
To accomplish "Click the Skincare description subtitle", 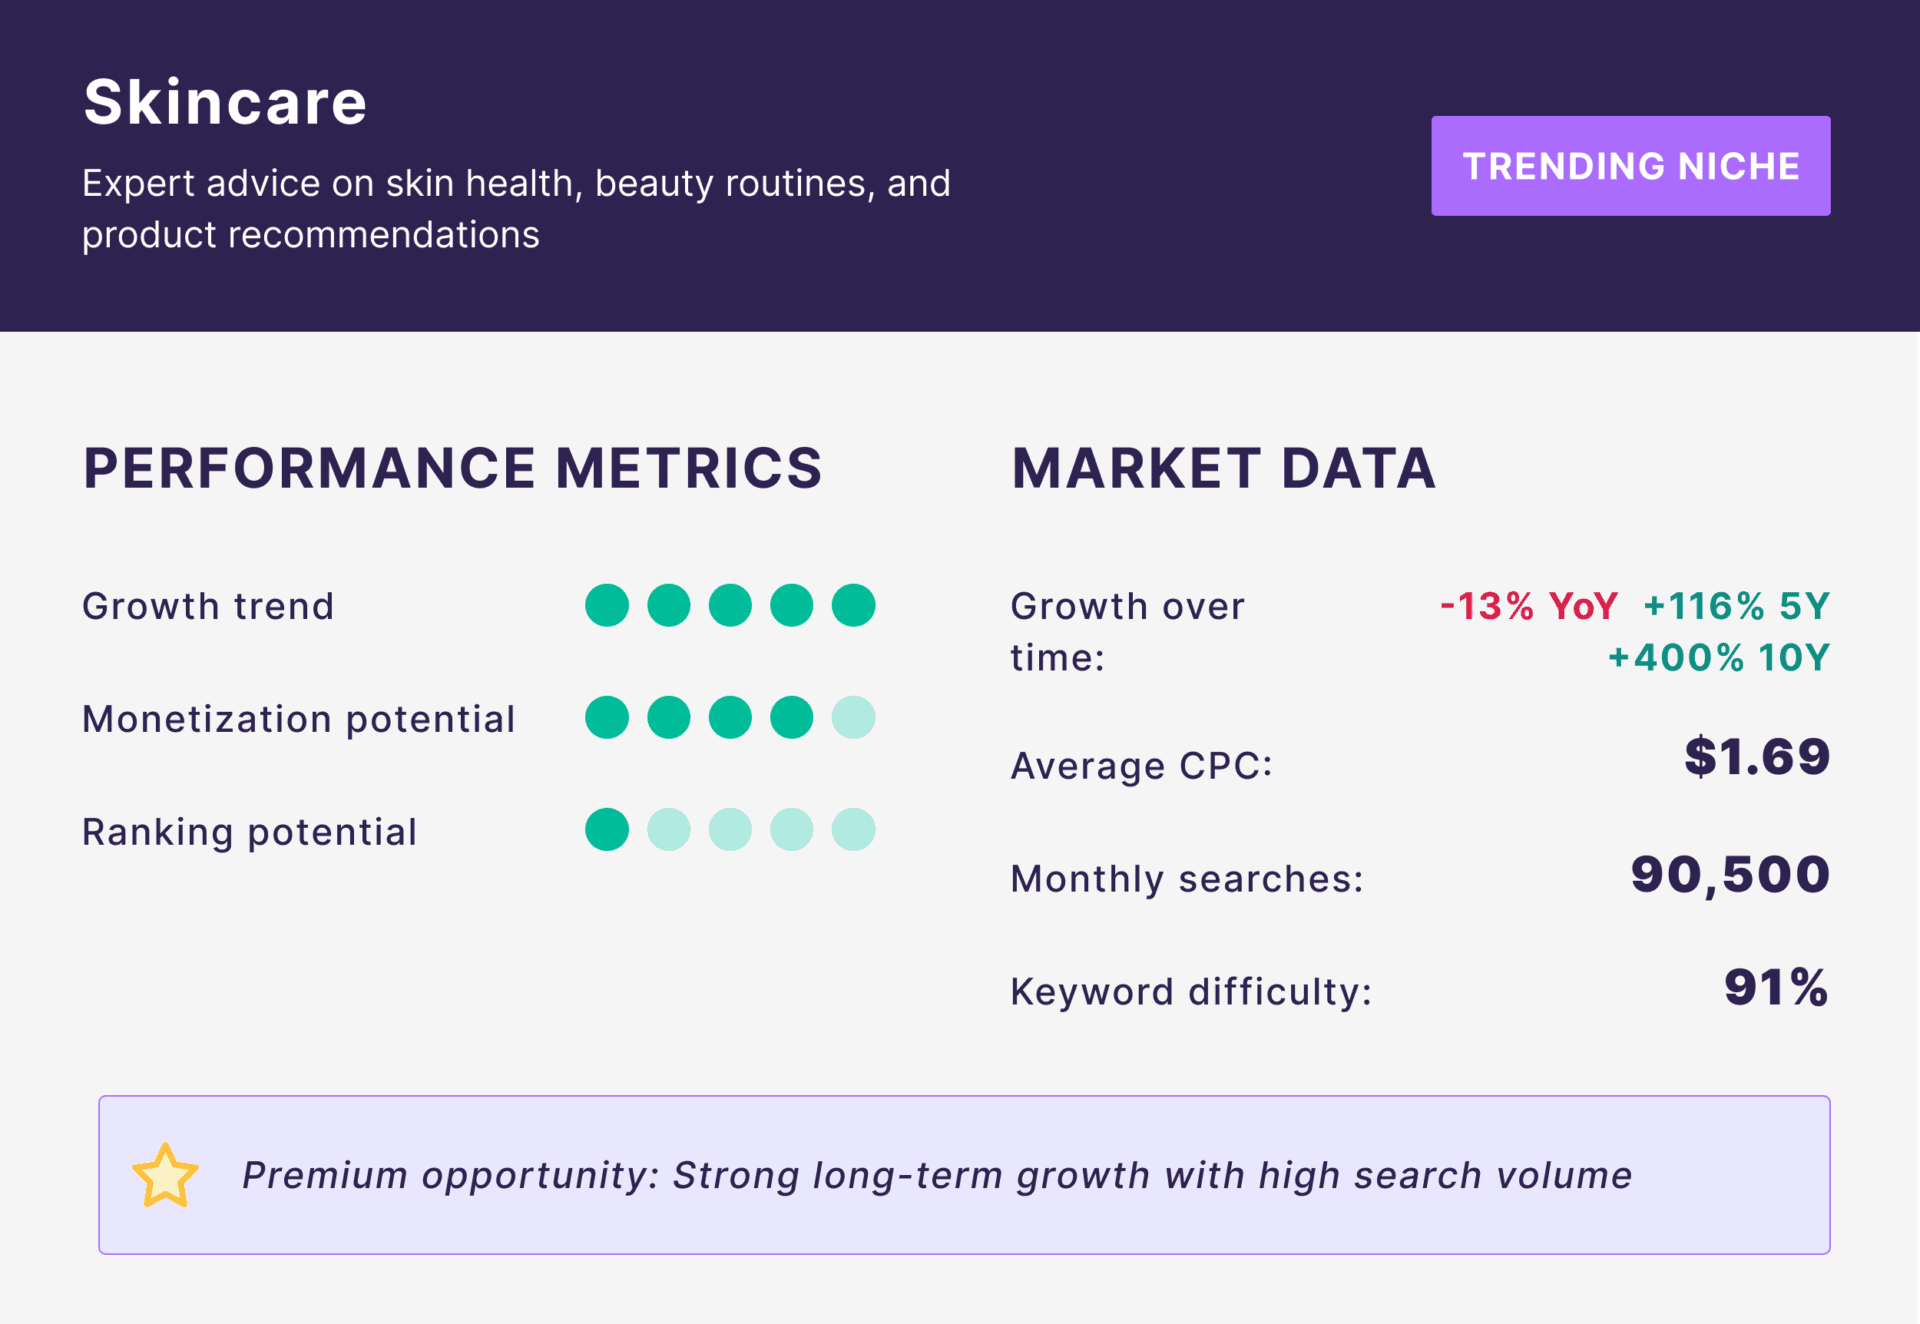I will tap(515, 209).
